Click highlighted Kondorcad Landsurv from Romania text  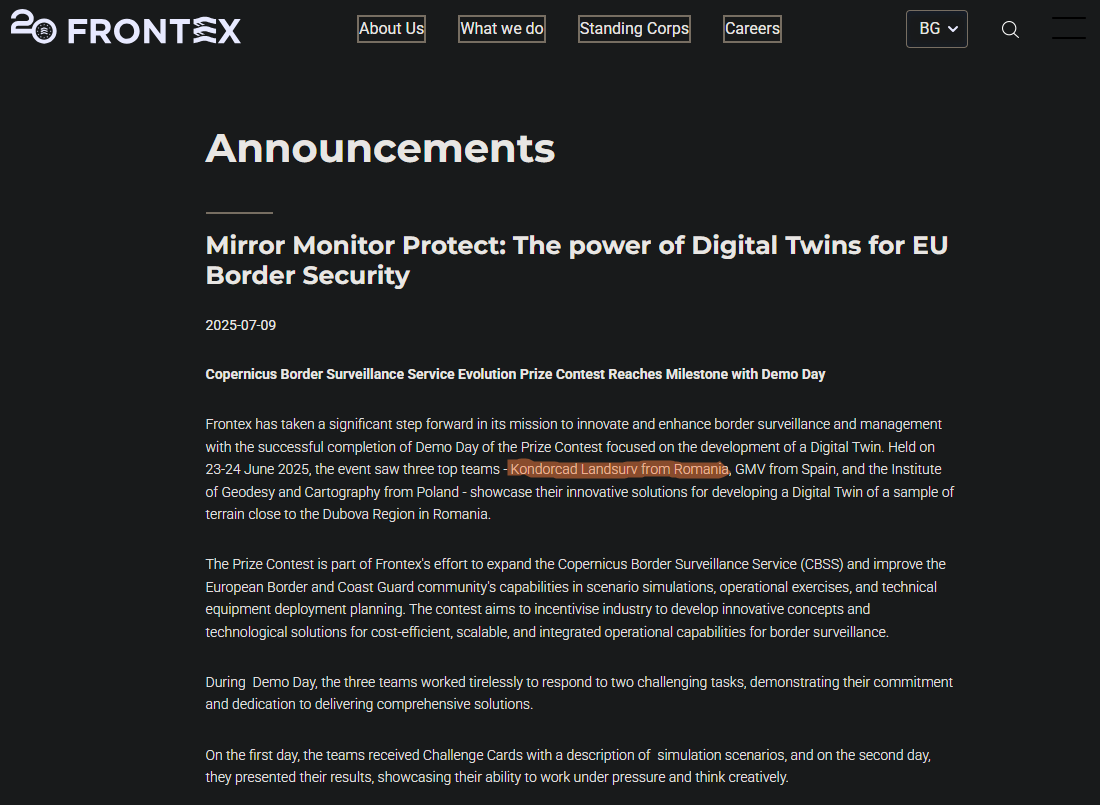click(618, 469)
